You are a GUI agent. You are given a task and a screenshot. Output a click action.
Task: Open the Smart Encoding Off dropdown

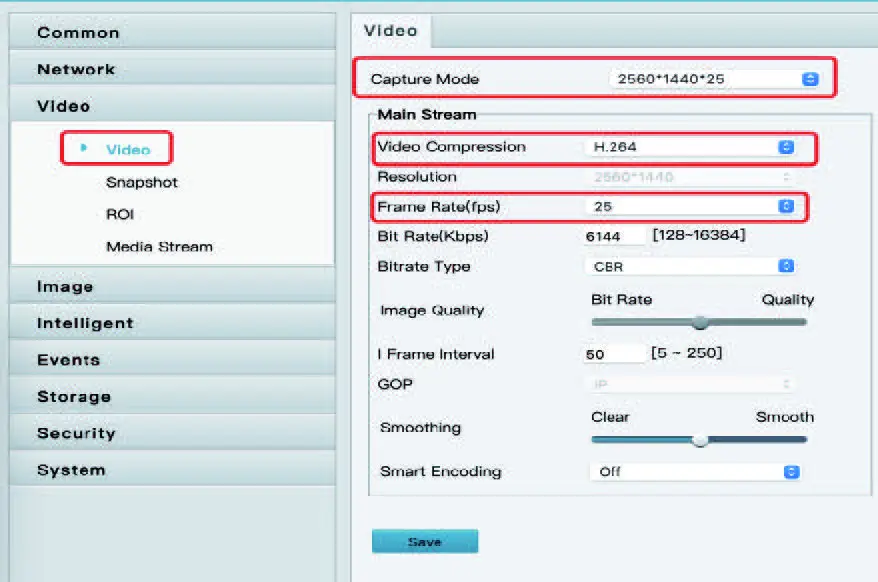tap(695, 472)
